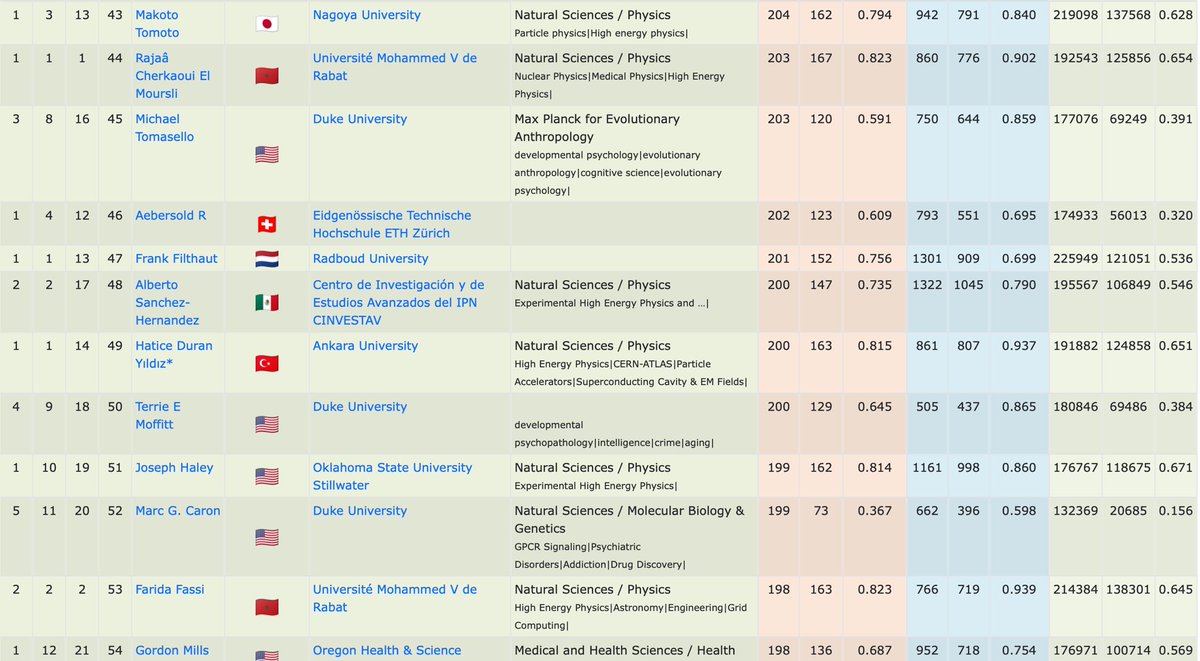
Task: Visit the Aebersold R researcher link
Action: (x=171, y=215)
